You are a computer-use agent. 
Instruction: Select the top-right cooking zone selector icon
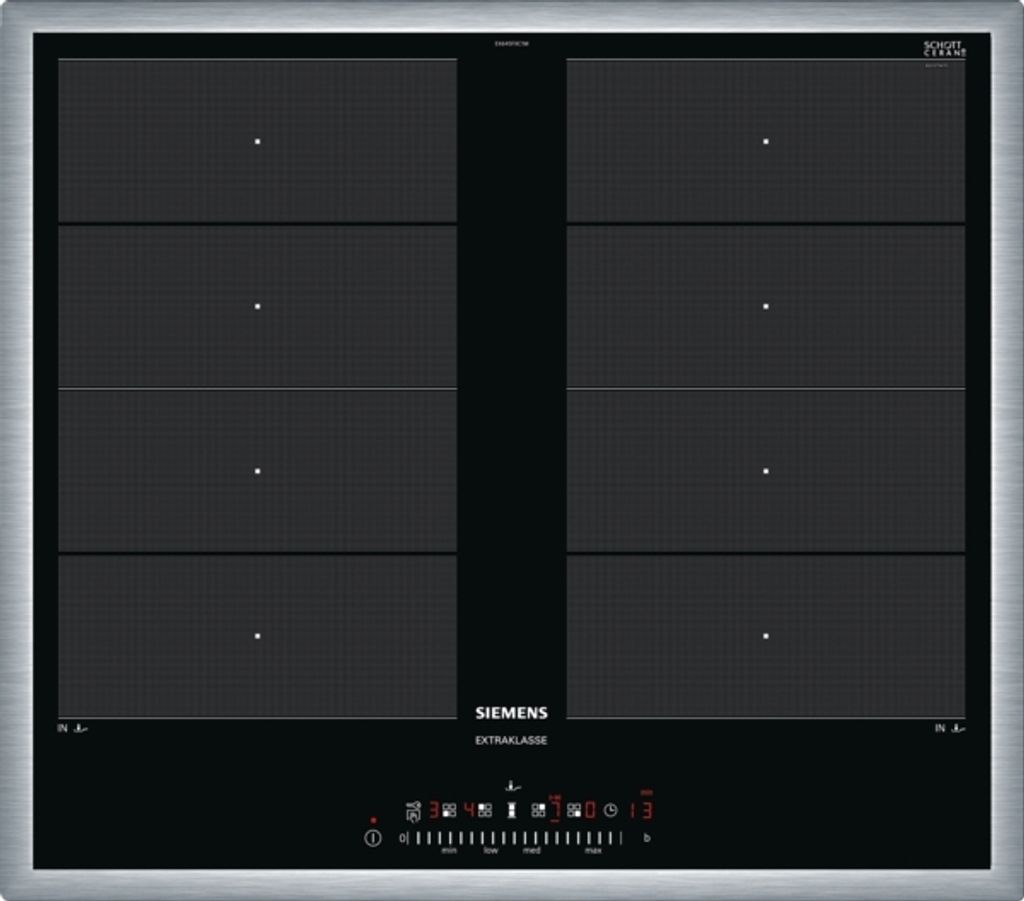pyautogui.click(x=538, y=811)
